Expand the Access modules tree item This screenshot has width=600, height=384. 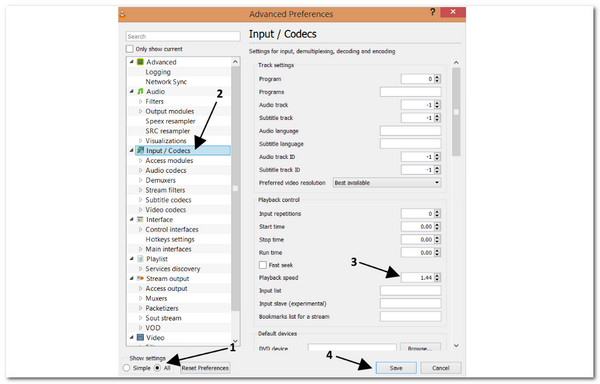[x=140, y=161]
